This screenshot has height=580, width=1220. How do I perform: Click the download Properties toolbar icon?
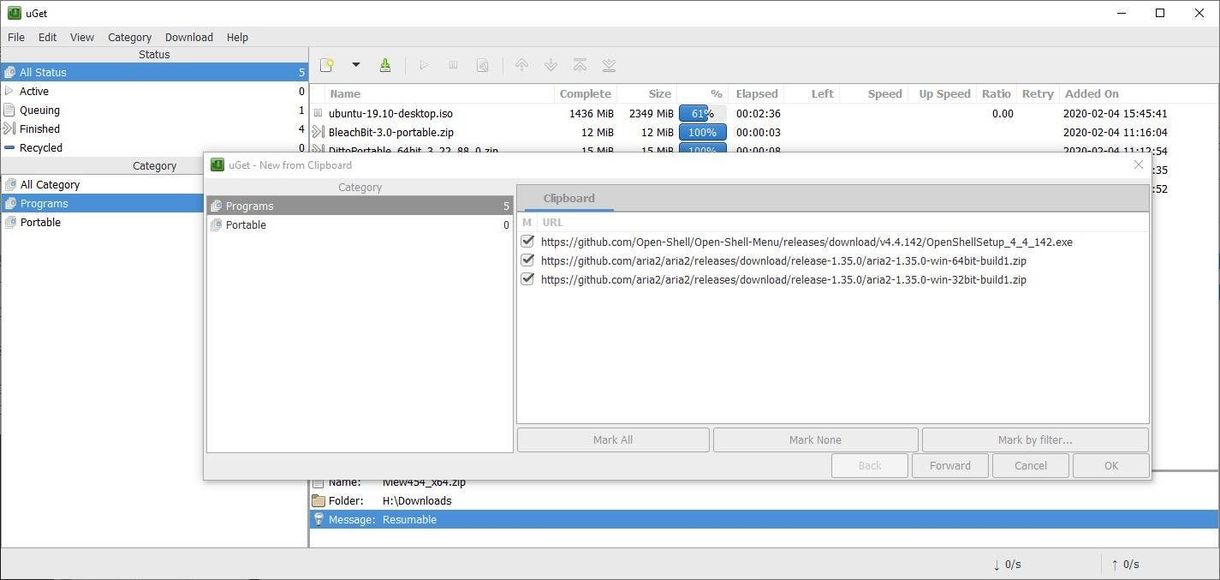tap(482, 65)
